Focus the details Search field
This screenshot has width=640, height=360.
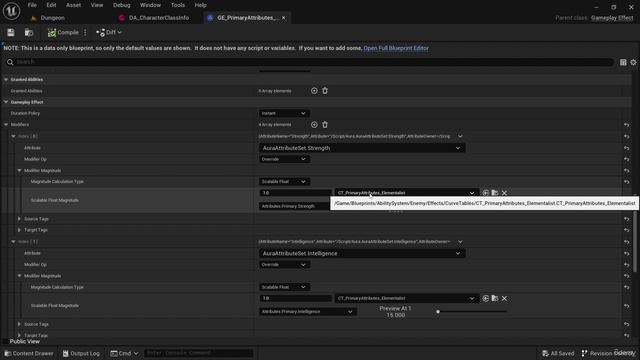[309, 62]
